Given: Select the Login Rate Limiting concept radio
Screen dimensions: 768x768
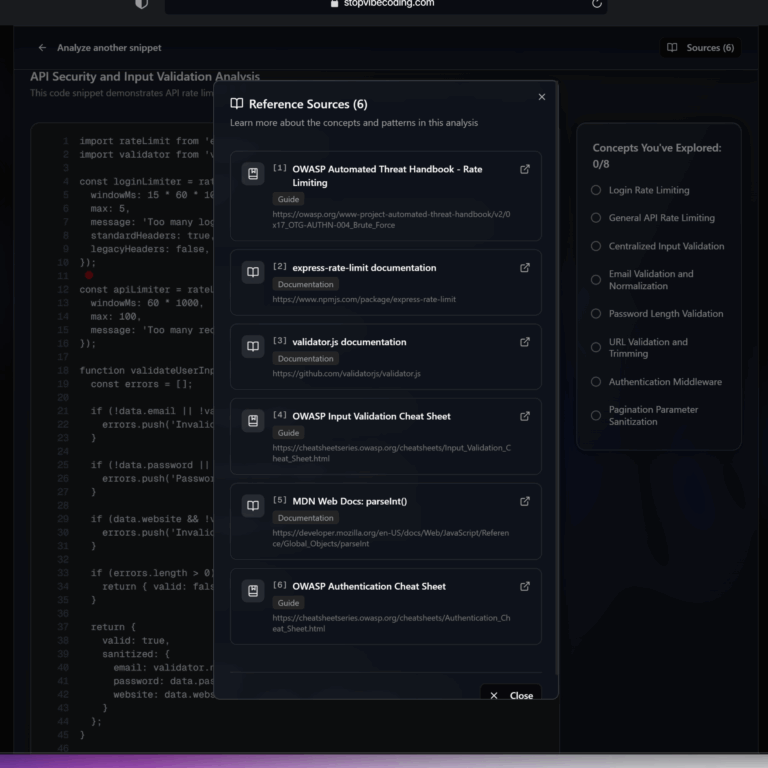Looking at the screenshot, I should [596, 190].
